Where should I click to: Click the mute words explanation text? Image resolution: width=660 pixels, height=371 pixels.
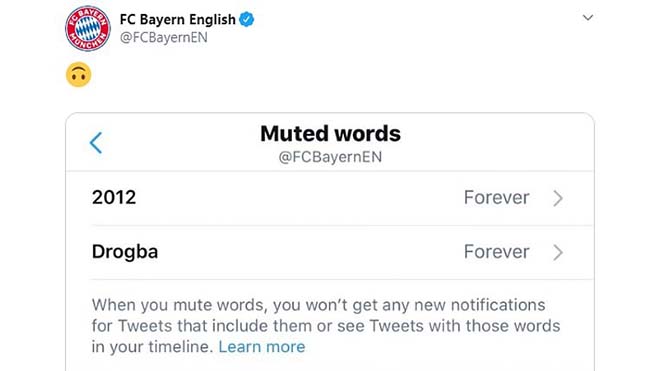click(326, 326)
